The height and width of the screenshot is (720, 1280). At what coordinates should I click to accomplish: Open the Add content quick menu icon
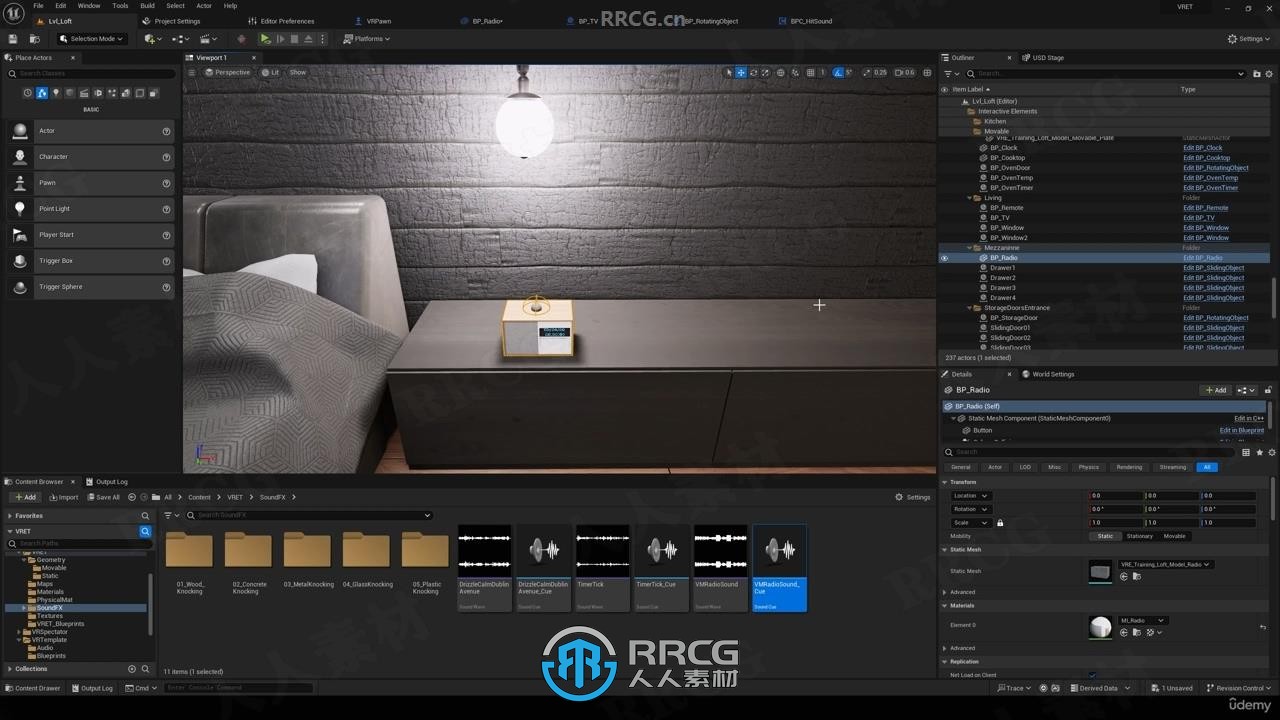[x=151, y=39]
